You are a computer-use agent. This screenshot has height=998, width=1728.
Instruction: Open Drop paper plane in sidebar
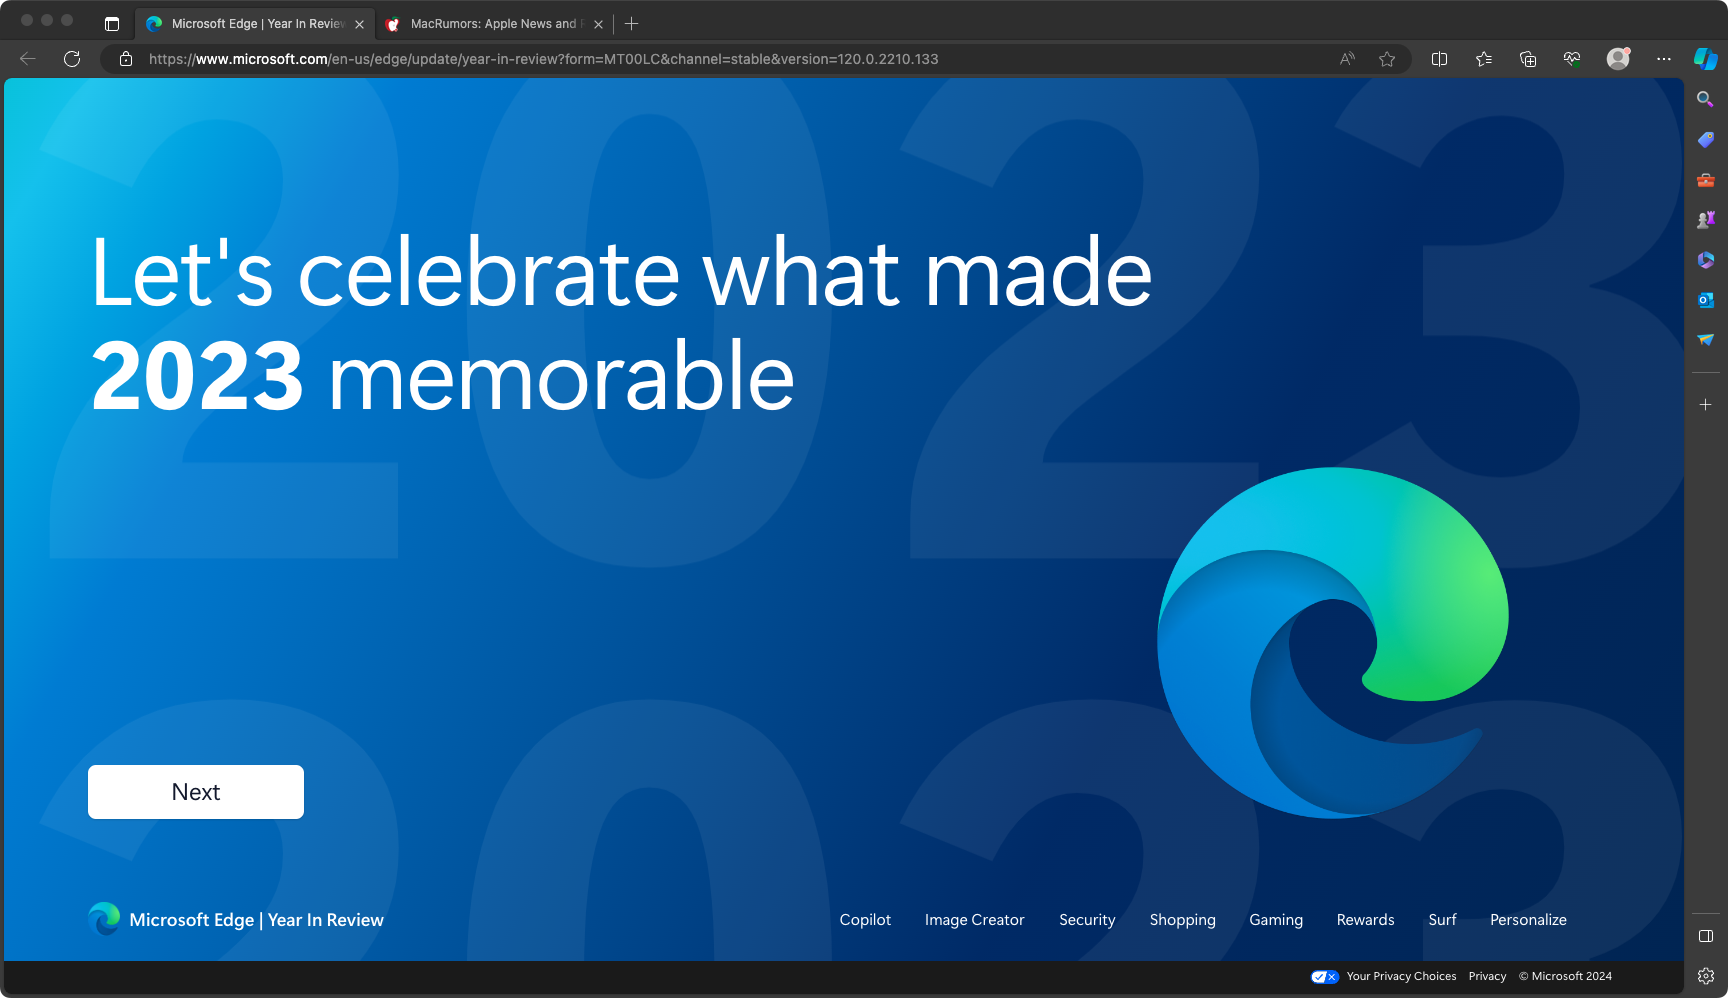[x=1706, y=340]
